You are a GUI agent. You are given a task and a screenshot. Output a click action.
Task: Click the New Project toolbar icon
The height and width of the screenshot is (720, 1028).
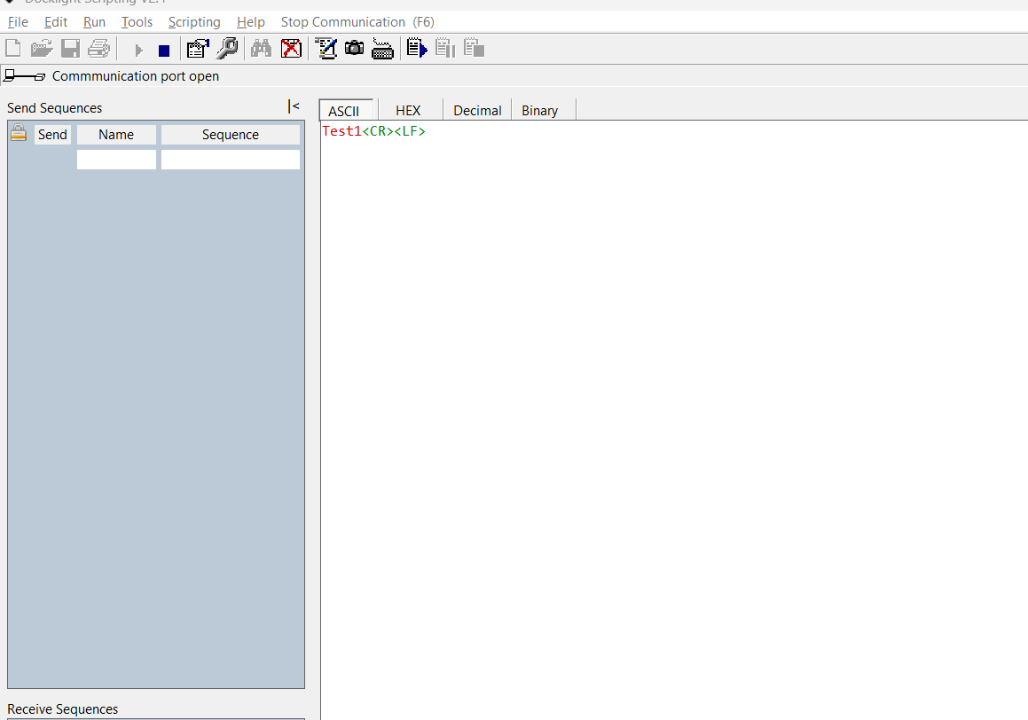[x=13, y=49]
